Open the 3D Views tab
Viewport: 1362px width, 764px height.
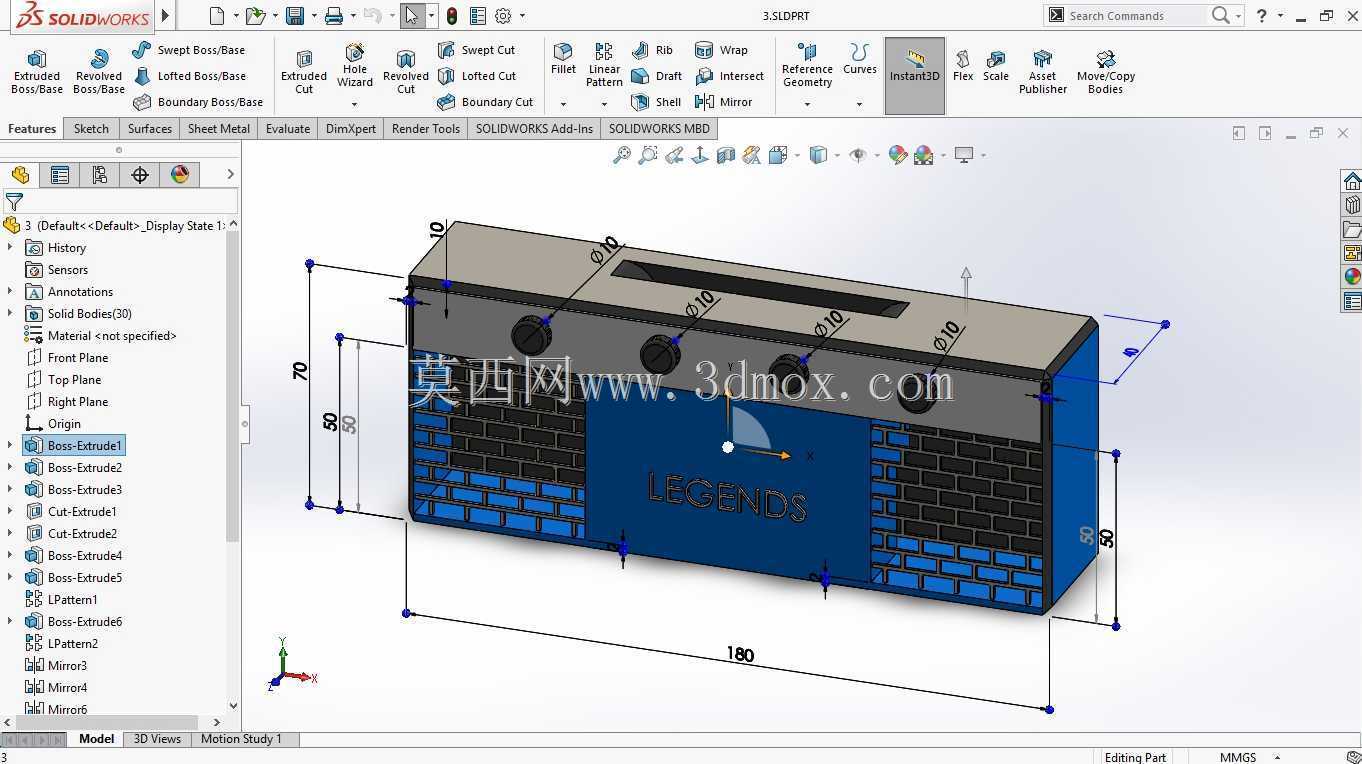click(x=158, y=739)
